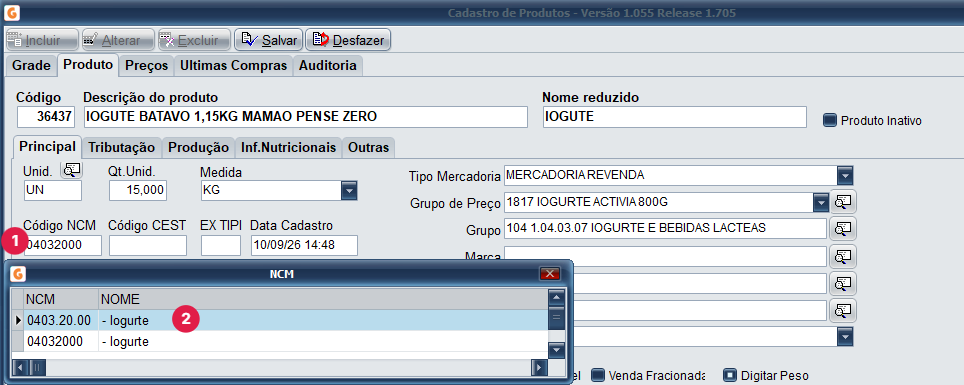Click NCM vertical scrollbar thumb

click(556, 317)
